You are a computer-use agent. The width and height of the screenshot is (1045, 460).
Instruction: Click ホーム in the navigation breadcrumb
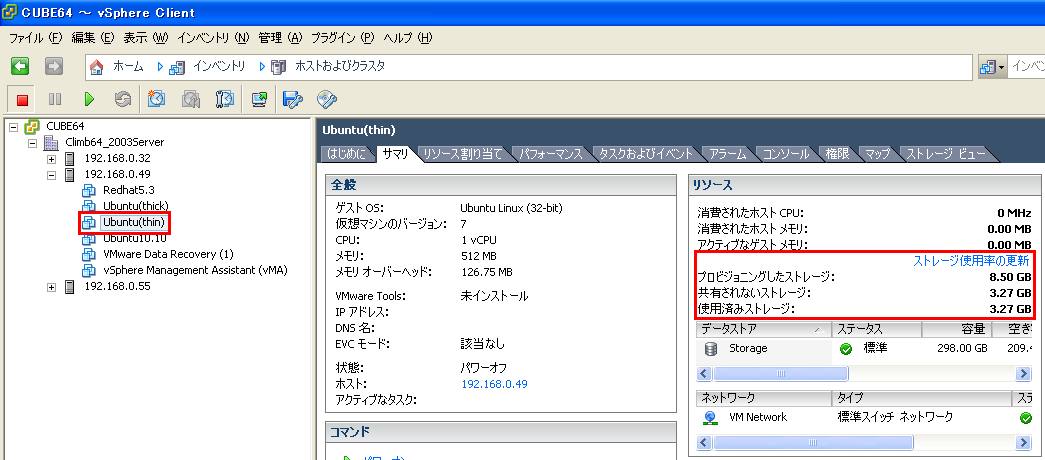[x=128, y=67]
